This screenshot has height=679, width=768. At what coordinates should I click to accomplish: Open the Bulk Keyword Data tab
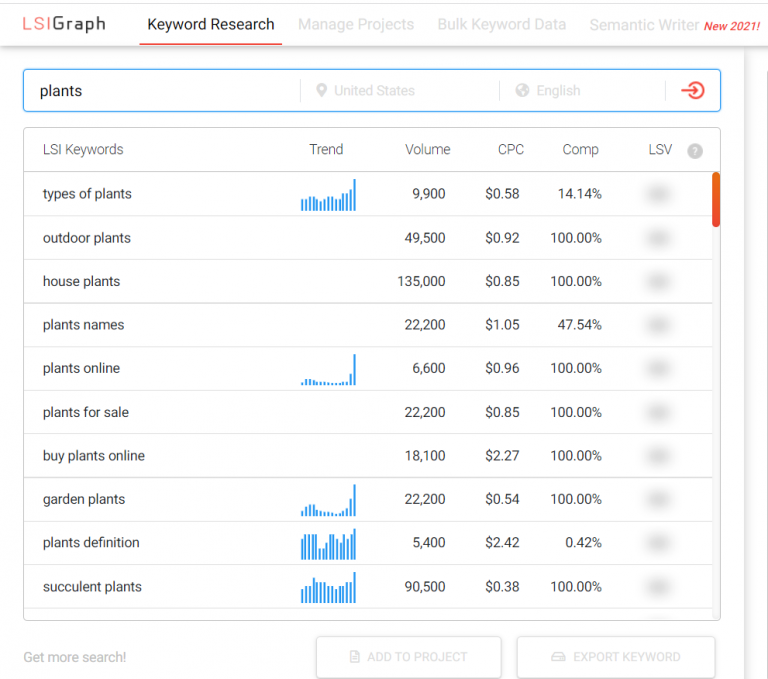pyautogui.click(x=501, y=24)
